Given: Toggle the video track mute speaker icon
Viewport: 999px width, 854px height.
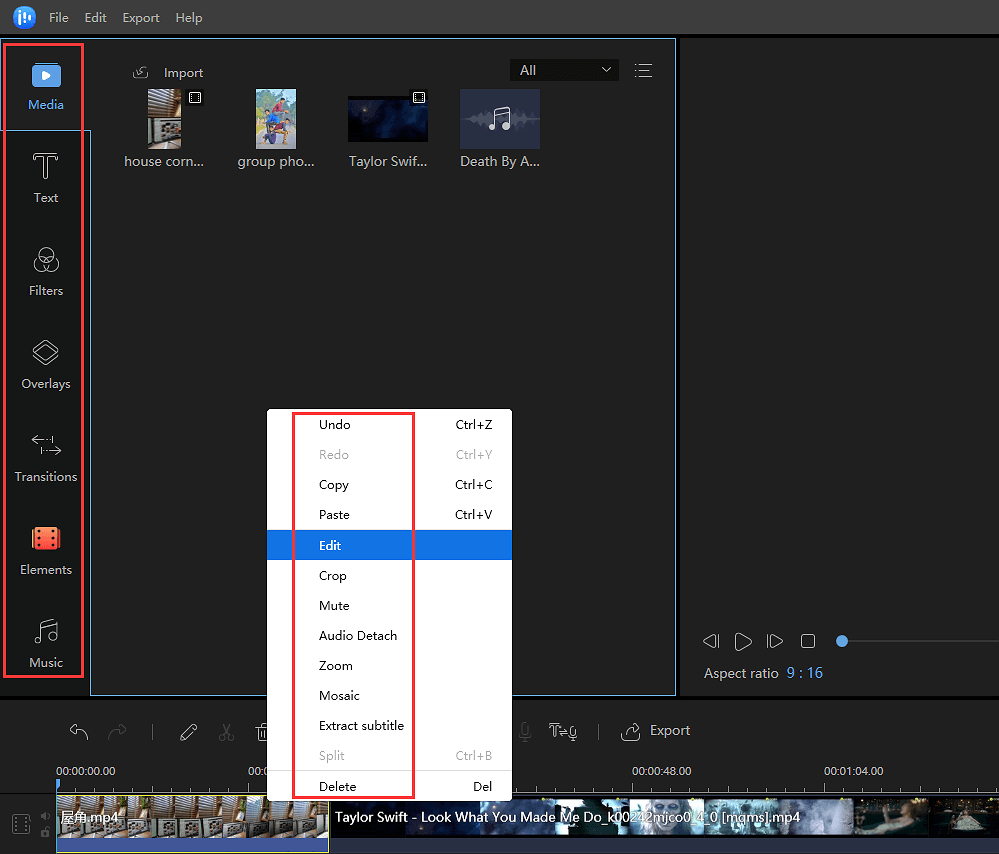Looking at the screenshot, I should (45, 816).
